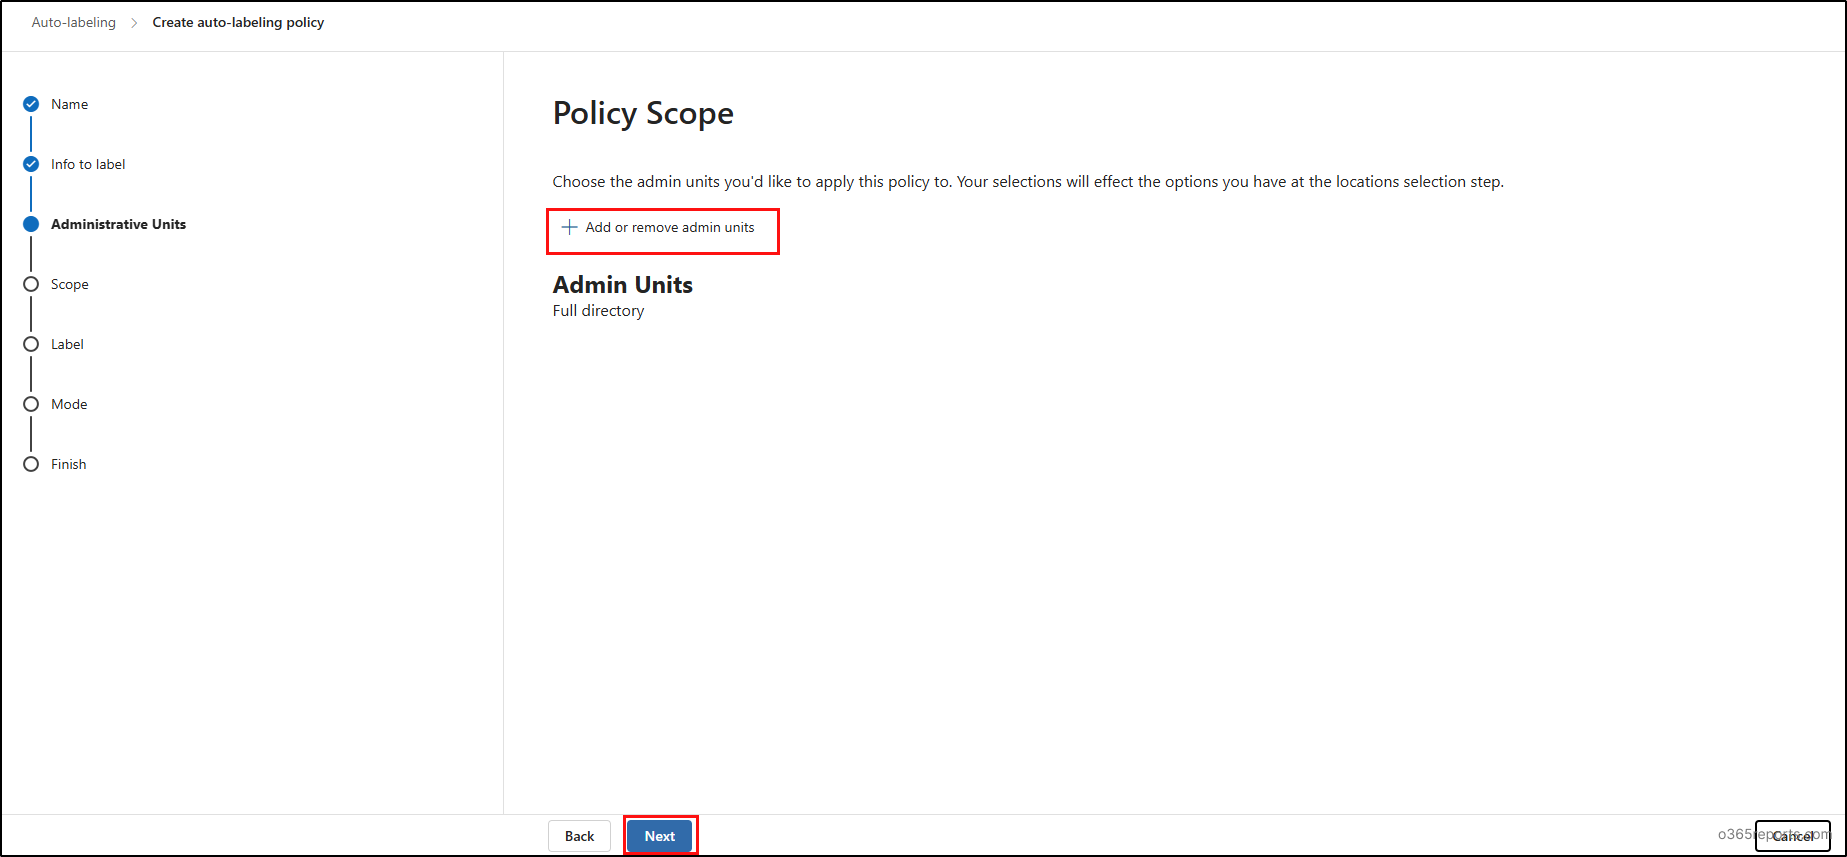This screenshot has width=1847, height=857.
Task: Click the plus icon for admin units
Action: tap(569, 227)
